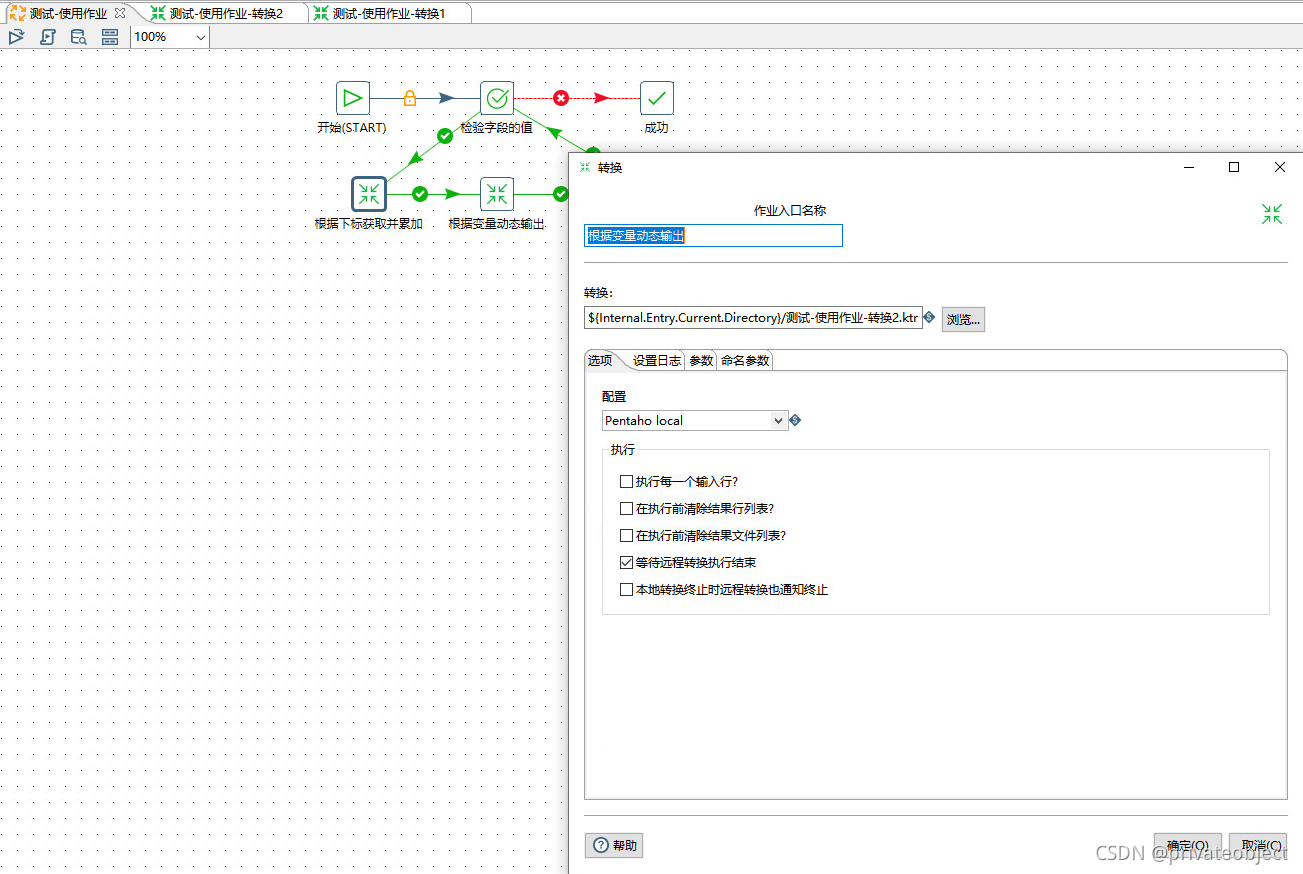Switch to 测试-使用作业 tab
1303x874 pixels.
click(68, 13)
